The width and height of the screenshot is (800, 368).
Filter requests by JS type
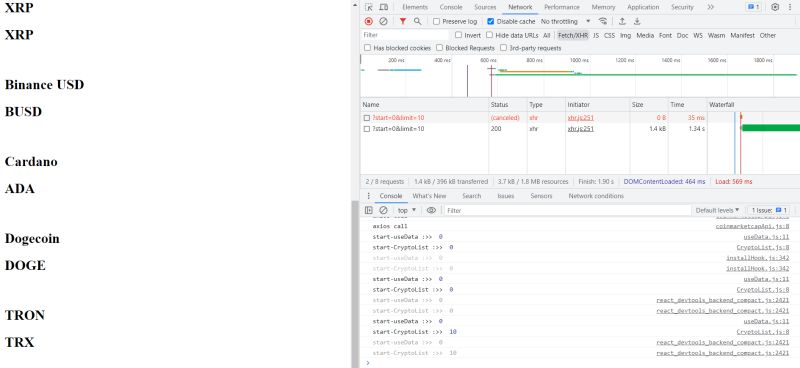tap(596, 35)
